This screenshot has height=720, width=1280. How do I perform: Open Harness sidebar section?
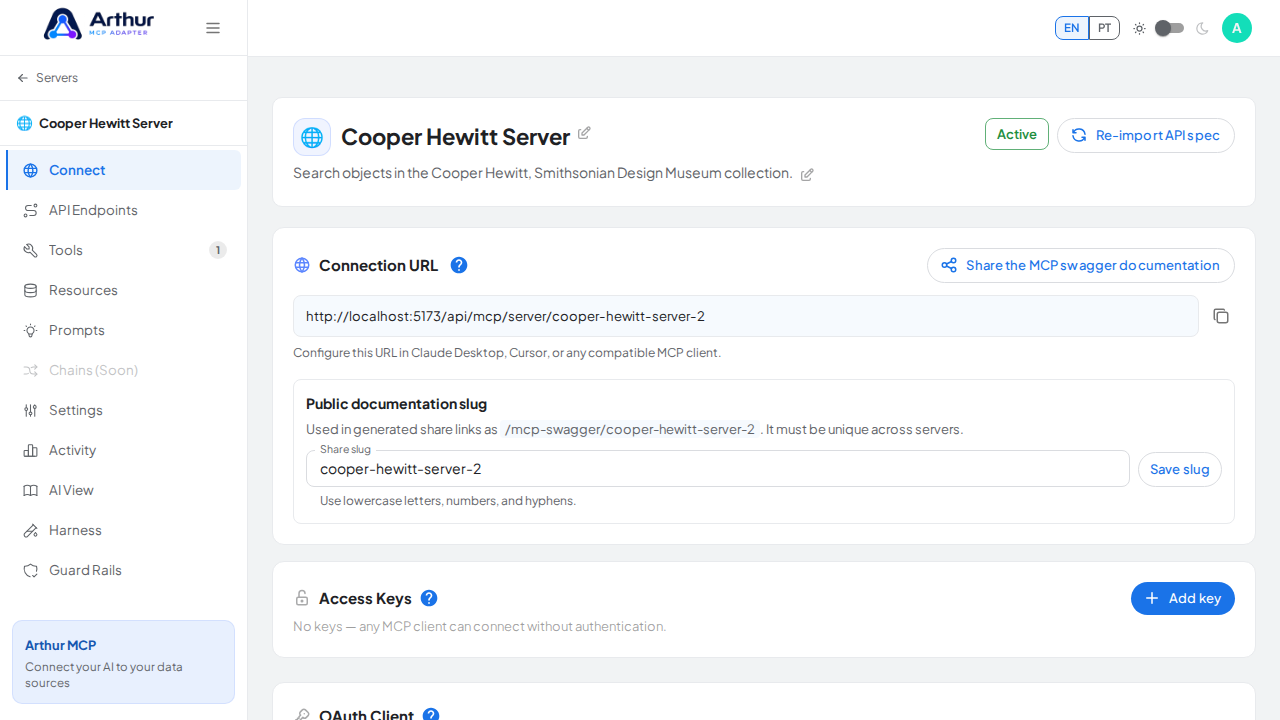point(124,530)
